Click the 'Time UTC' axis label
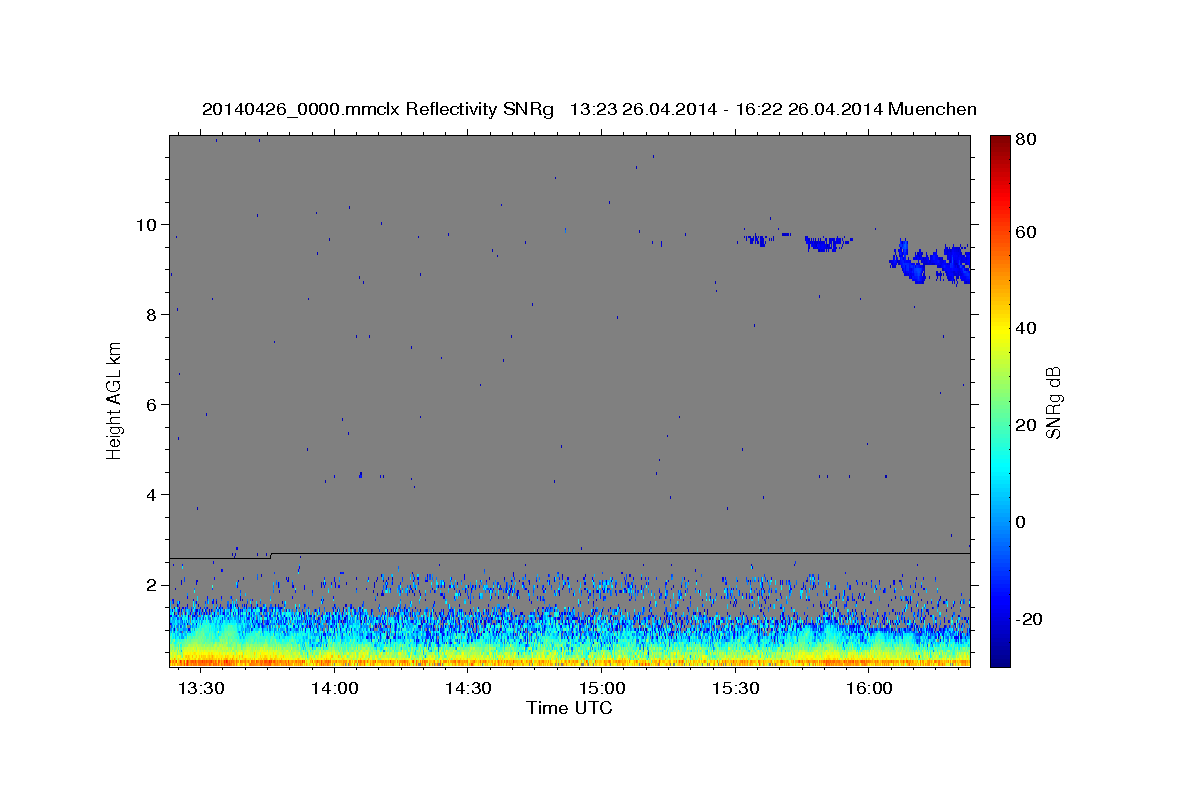The height and width of the screenshot is (800, 1200). (x=569, y=708)
